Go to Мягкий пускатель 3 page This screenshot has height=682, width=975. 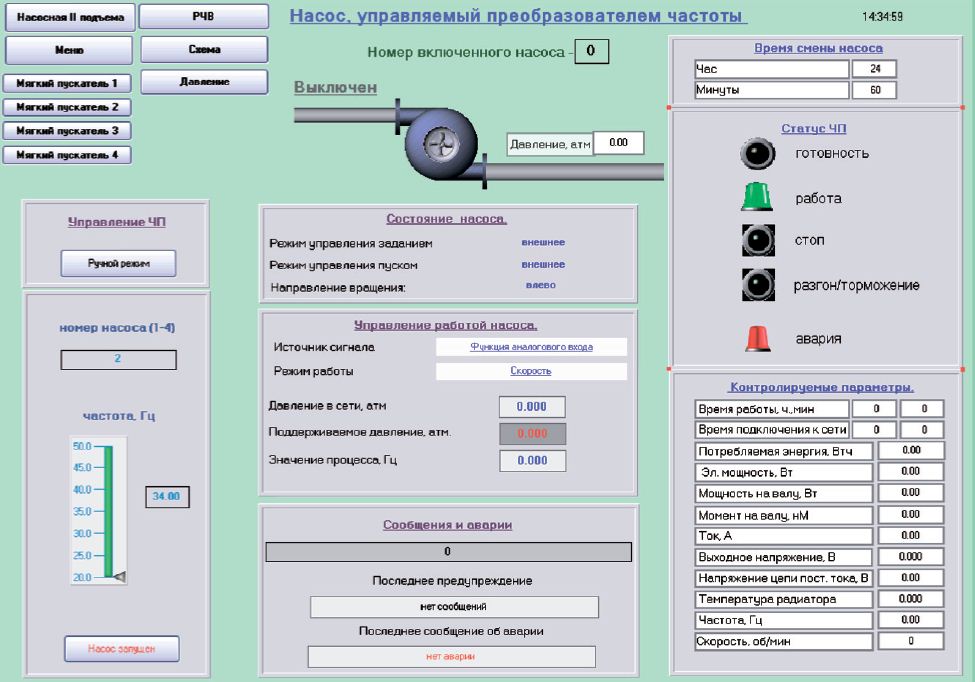coord(67,131)
